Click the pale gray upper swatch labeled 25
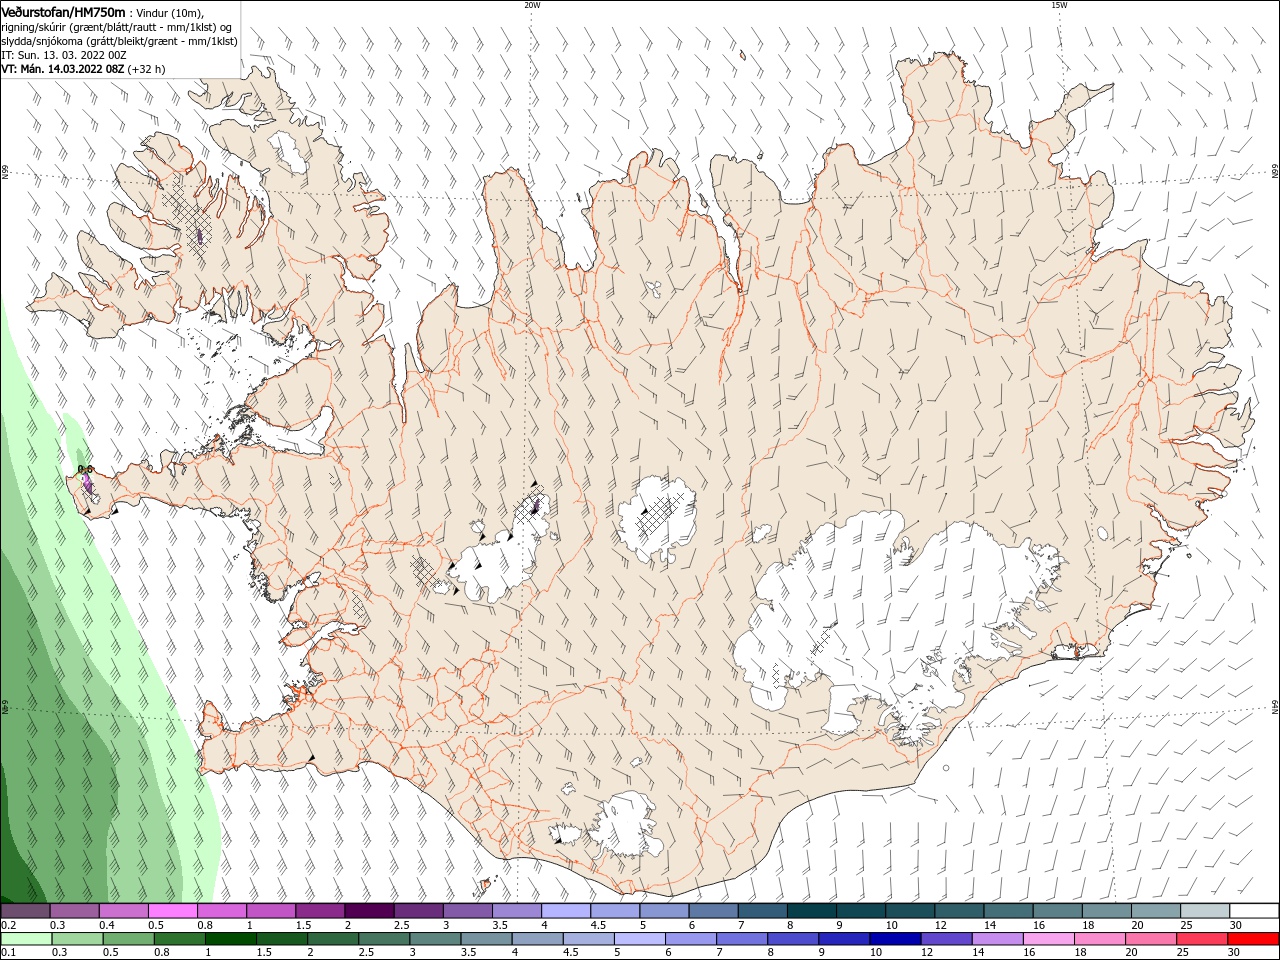This screenshot has width=1280, height=960. point(1204,911)
